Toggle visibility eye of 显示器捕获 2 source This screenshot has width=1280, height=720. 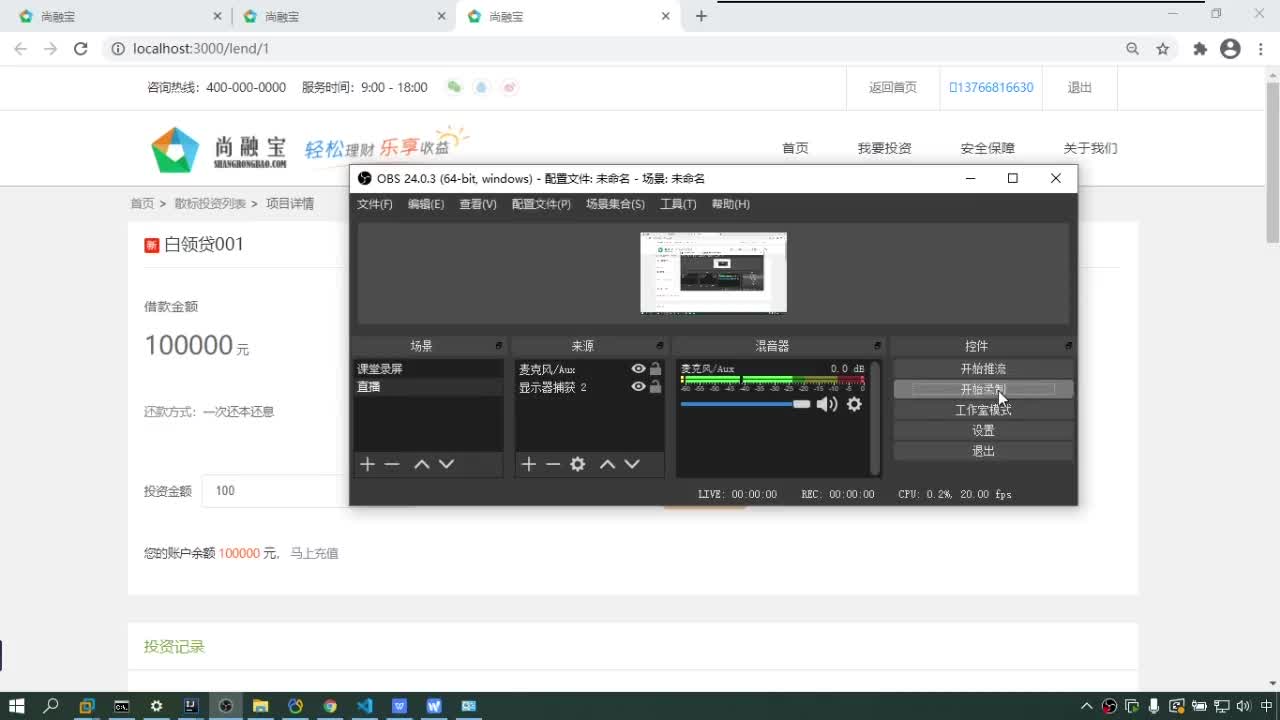coord(638,387)
